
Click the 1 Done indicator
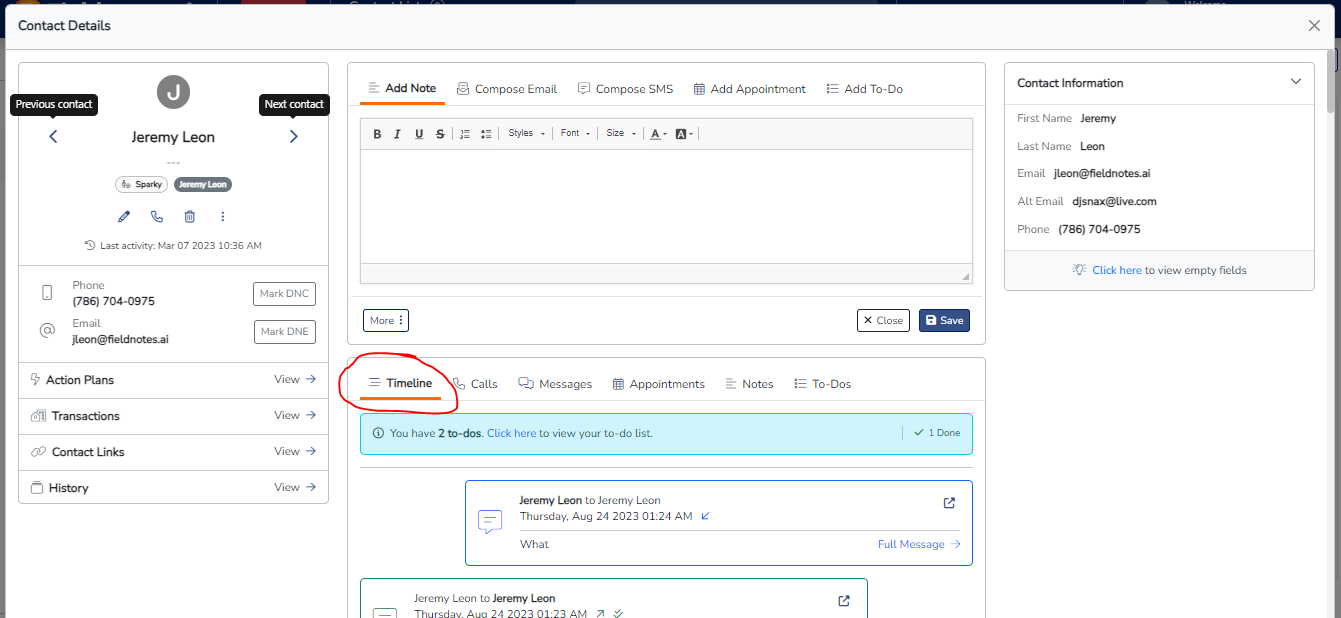tap(937, 433)
